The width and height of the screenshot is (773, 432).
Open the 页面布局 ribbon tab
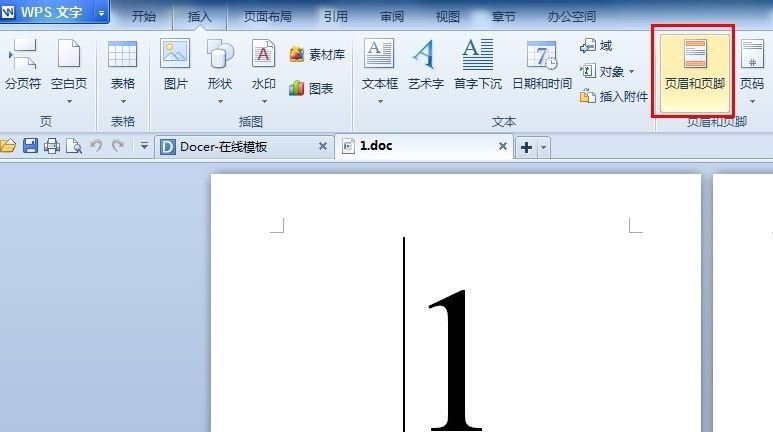point(268,17)
